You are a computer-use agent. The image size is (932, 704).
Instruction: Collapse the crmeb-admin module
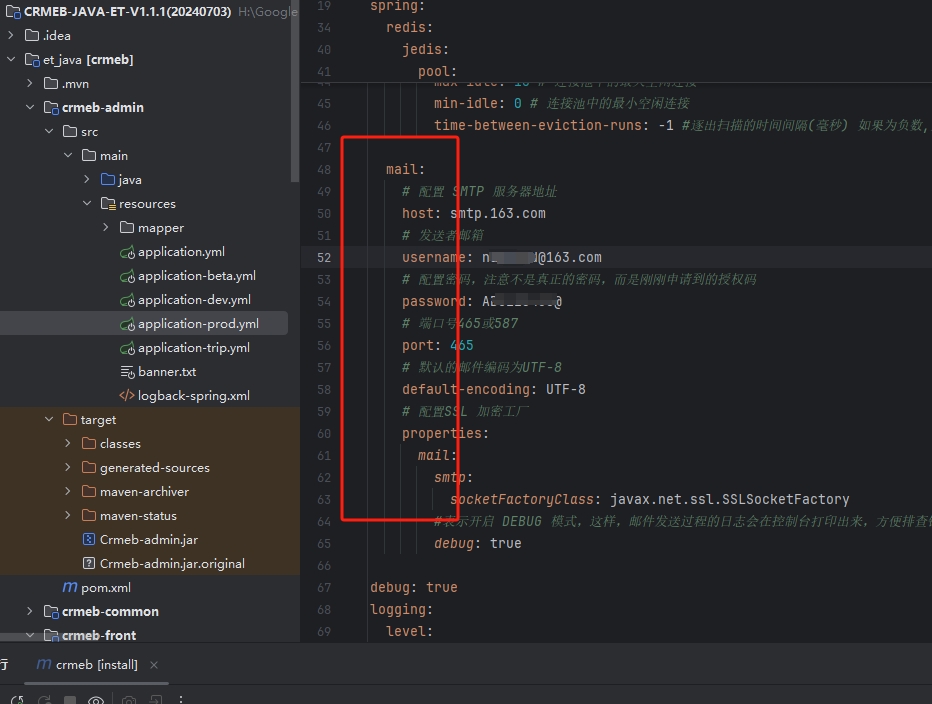point(30,108)
